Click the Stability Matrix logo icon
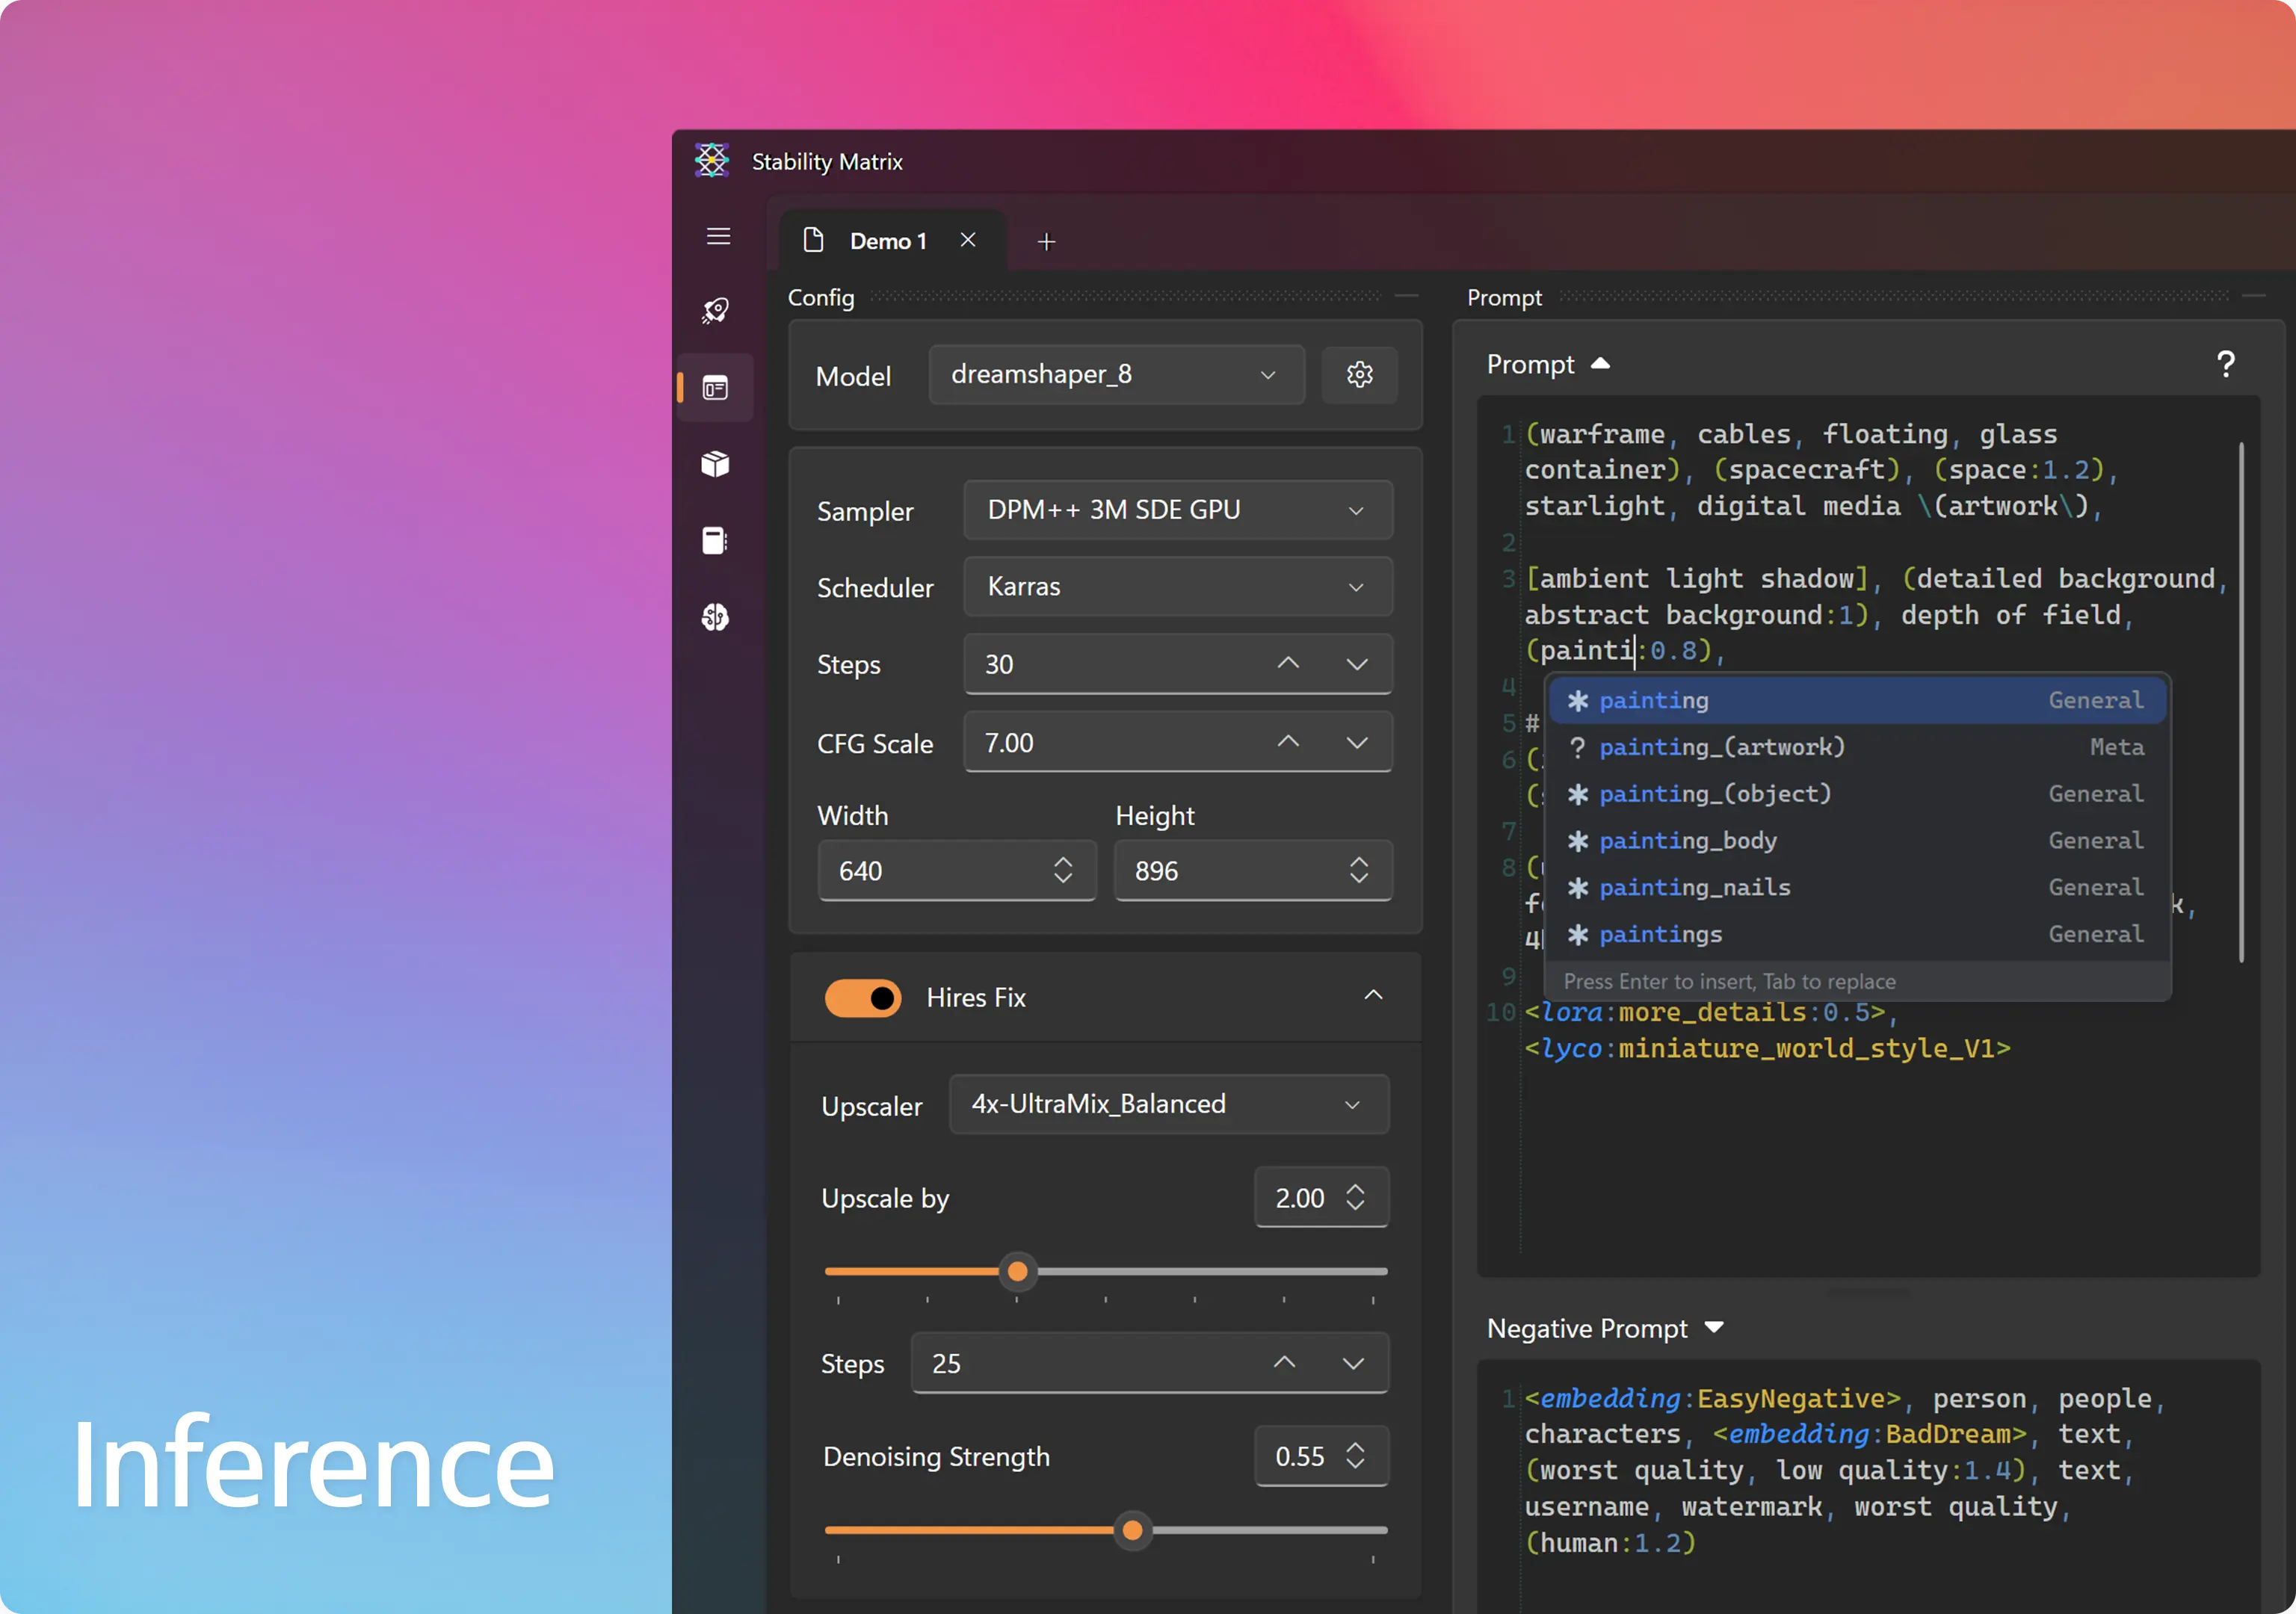The width and height of the screenshot is (2296, 1614). coord(712,161)
